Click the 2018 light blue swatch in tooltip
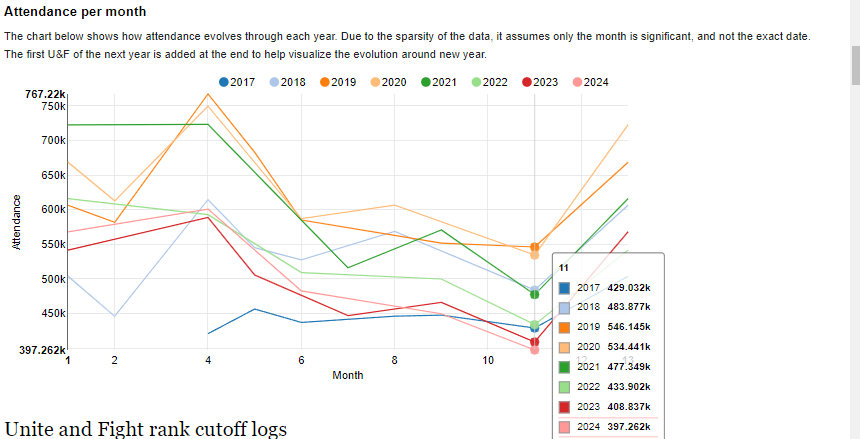This screenshot has height=439, width=860. (564, 307)
